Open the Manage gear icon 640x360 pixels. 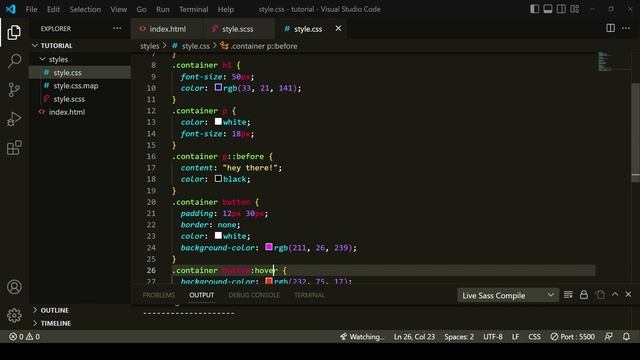[x=14, y=316]
